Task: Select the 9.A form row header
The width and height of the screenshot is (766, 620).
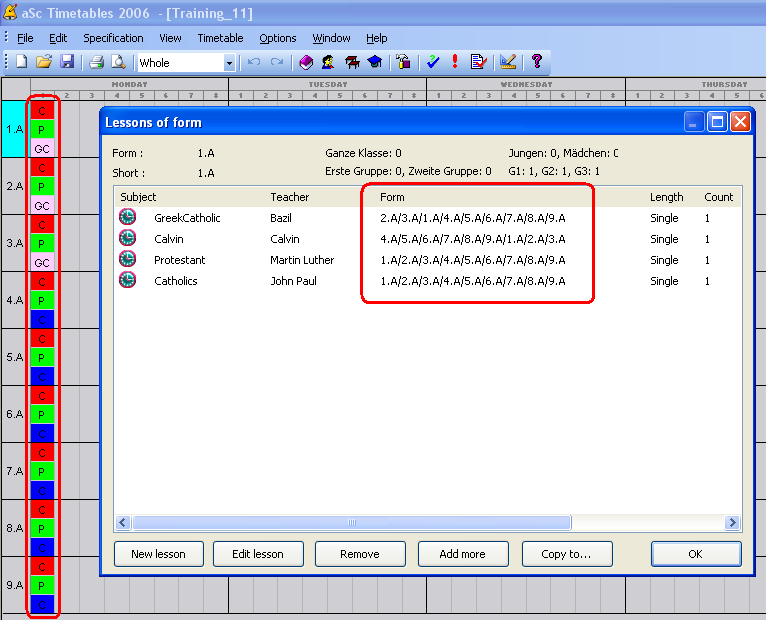Action: coord(14,585)
